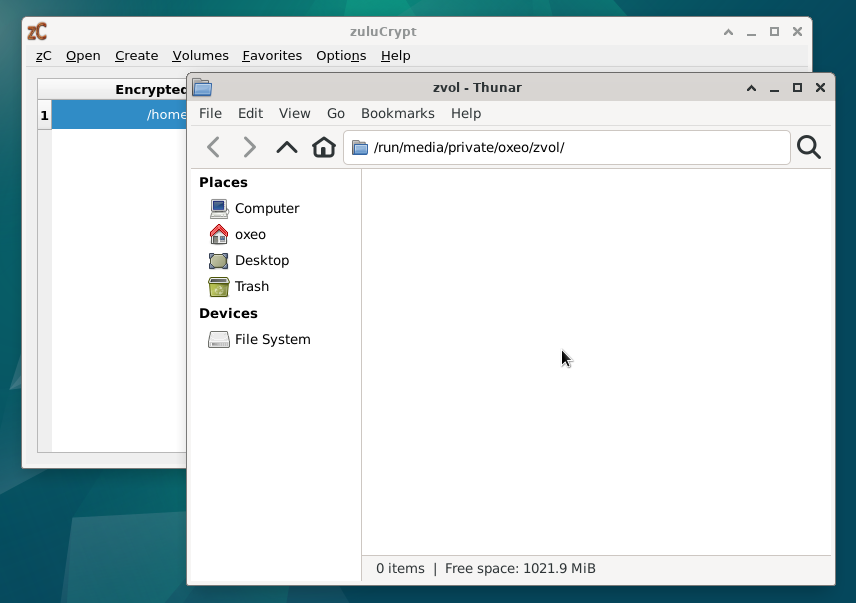Click the 0 items status bar text
The width and height of the screenshot is (856, 603).
(400, 569)
